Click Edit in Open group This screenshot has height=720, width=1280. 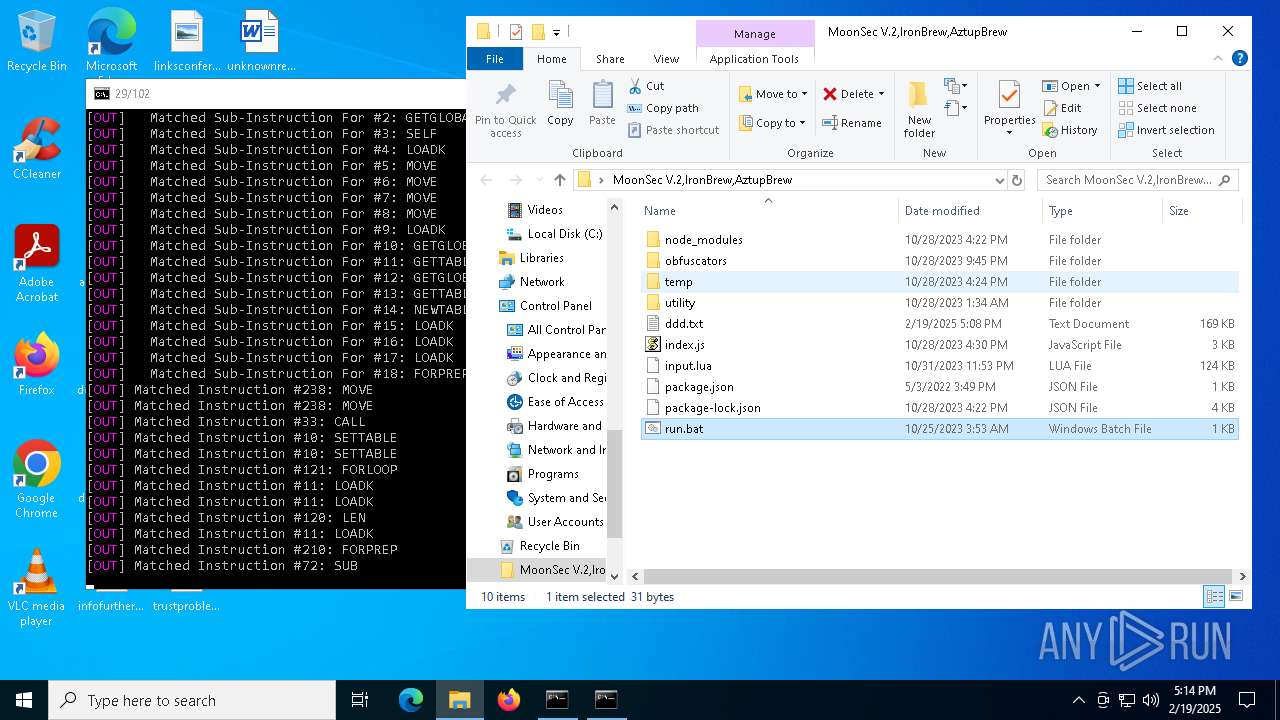[1062, 108]
